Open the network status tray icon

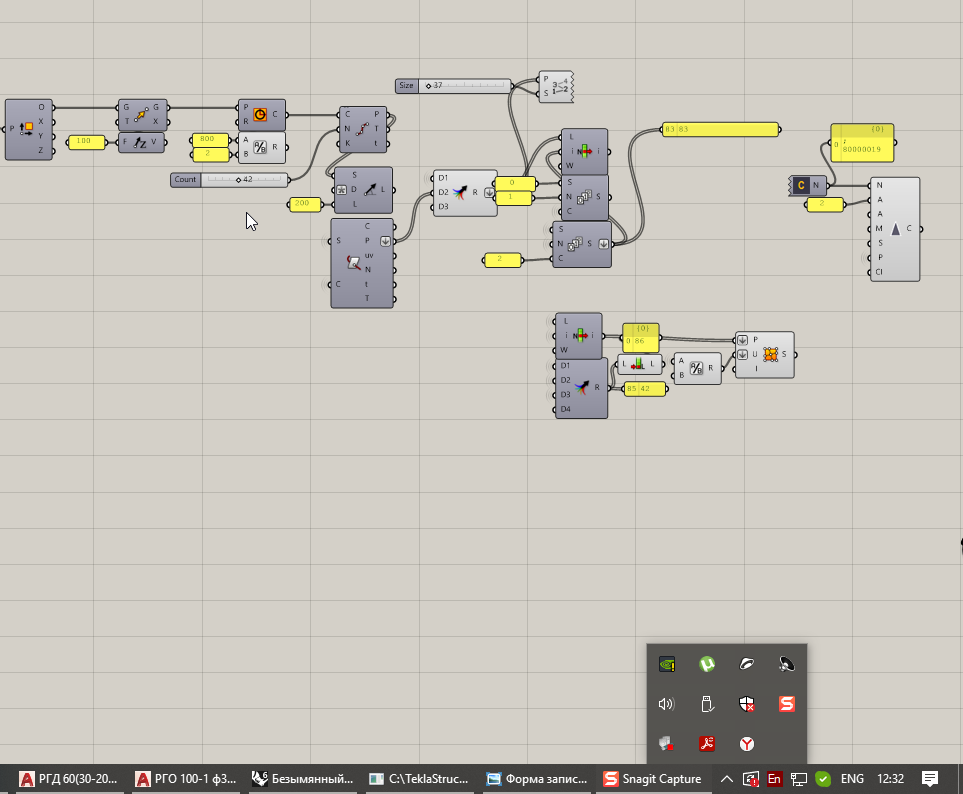coord(798,779)
